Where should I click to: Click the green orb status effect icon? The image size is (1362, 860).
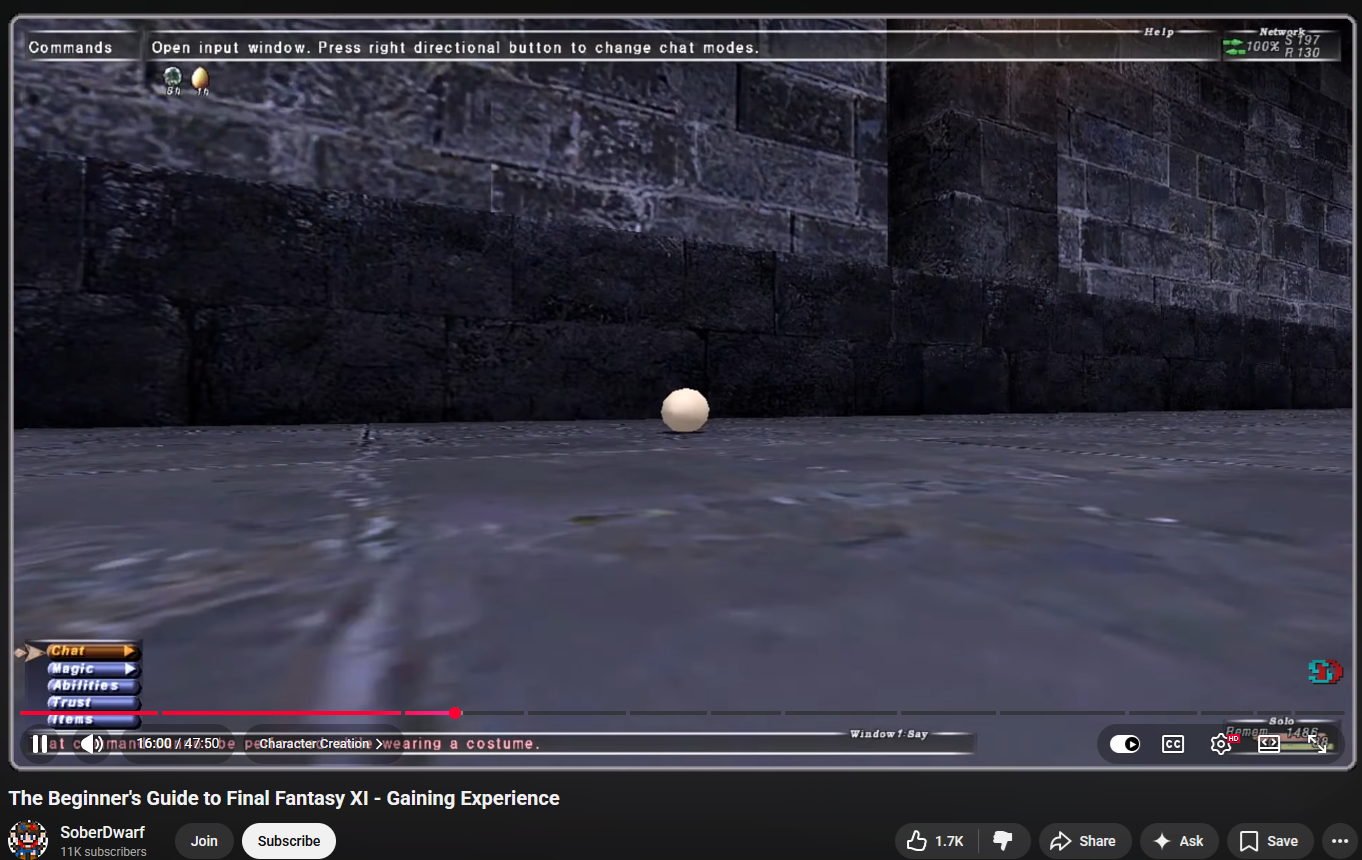173,78
